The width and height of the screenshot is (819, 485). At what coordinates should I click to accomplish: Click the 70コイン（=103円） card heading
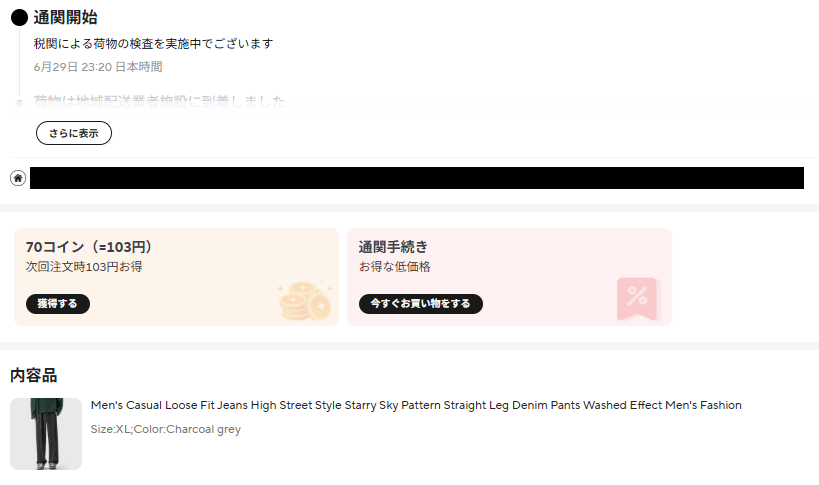tap(89, 247)
